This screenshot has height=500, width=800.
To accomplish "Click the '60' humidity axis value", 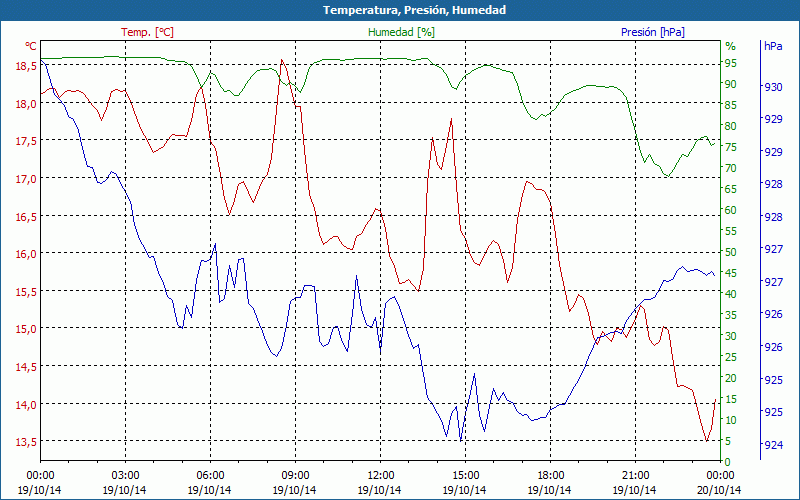I will [731, 210].
